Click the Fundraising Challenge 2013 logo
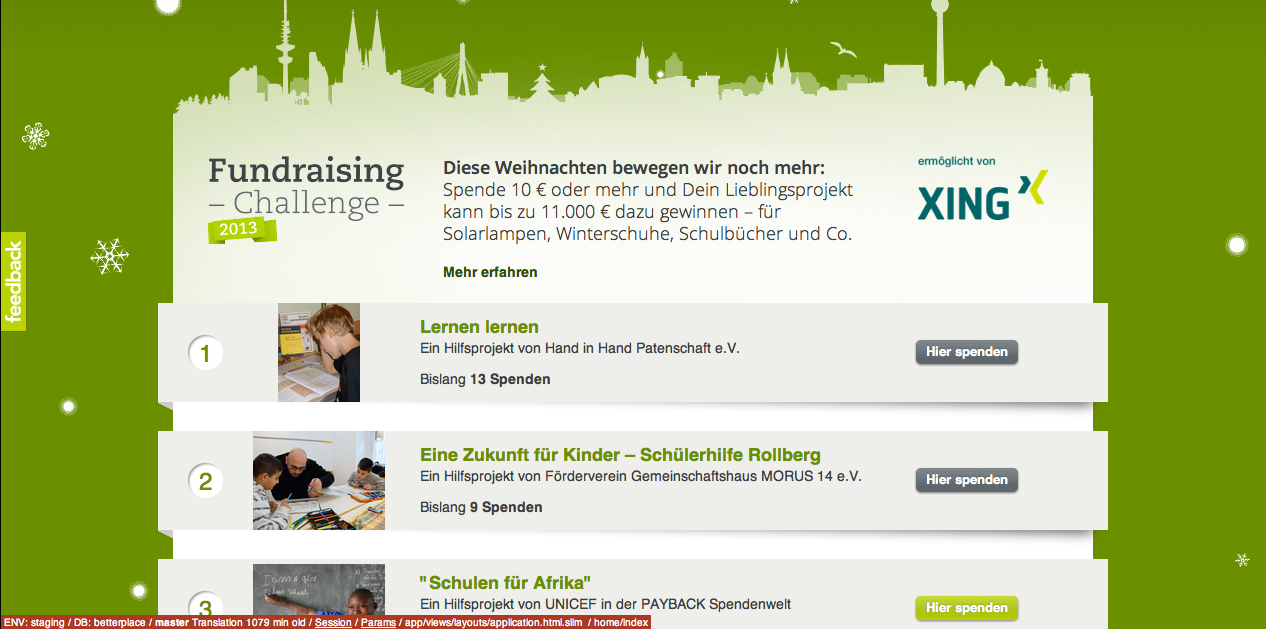 [x=306, y=198]
